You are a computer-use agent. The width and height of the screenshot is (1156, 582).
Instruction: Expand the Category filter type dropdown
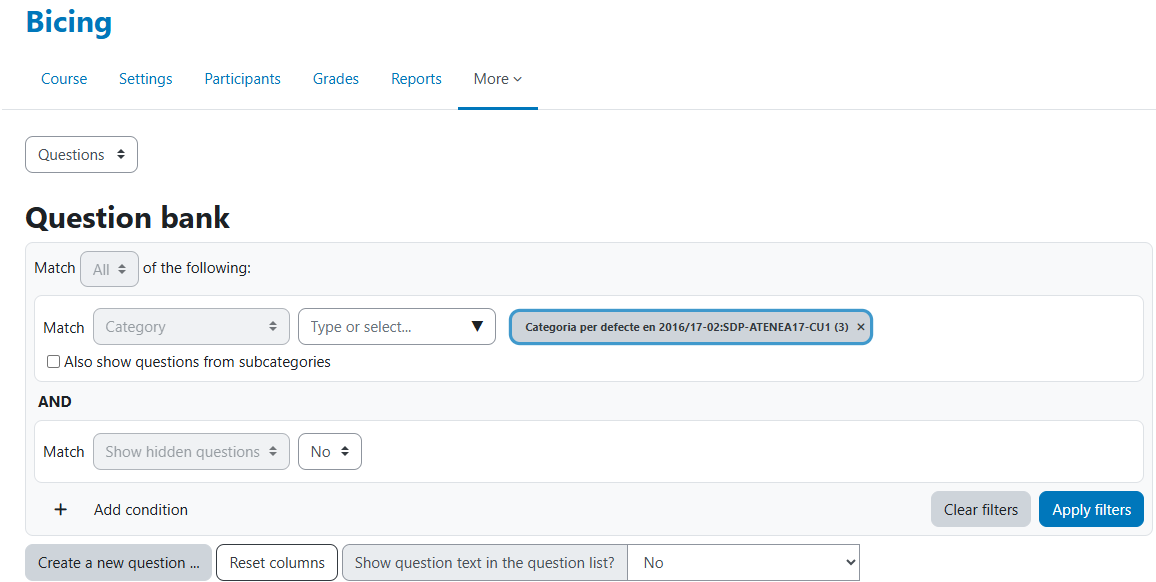tap(190, 327)
